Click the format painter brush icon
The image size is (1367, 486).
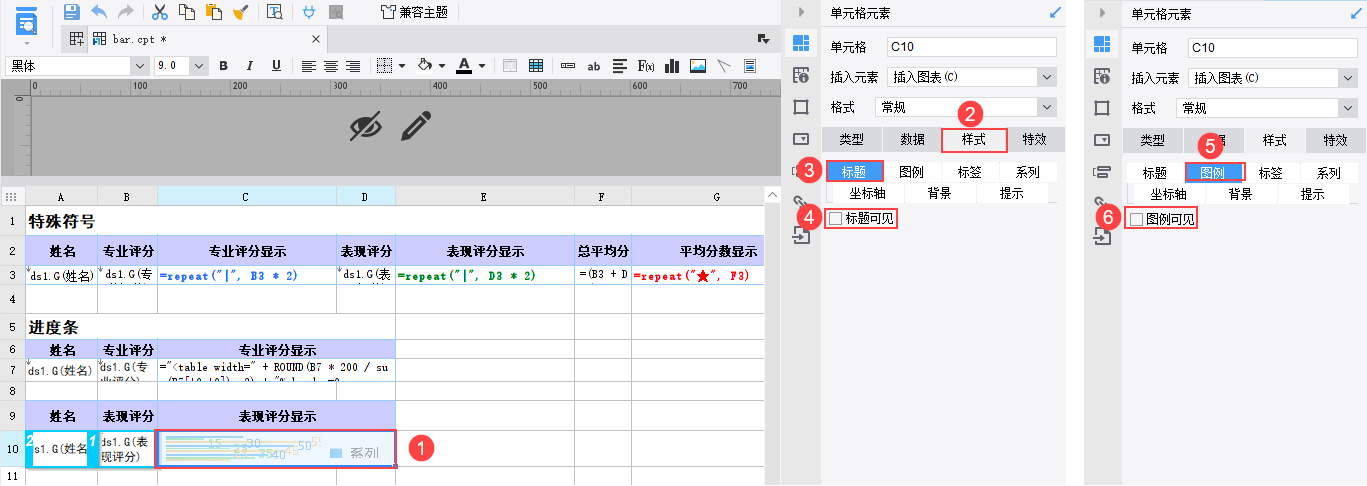coord(241,12)
